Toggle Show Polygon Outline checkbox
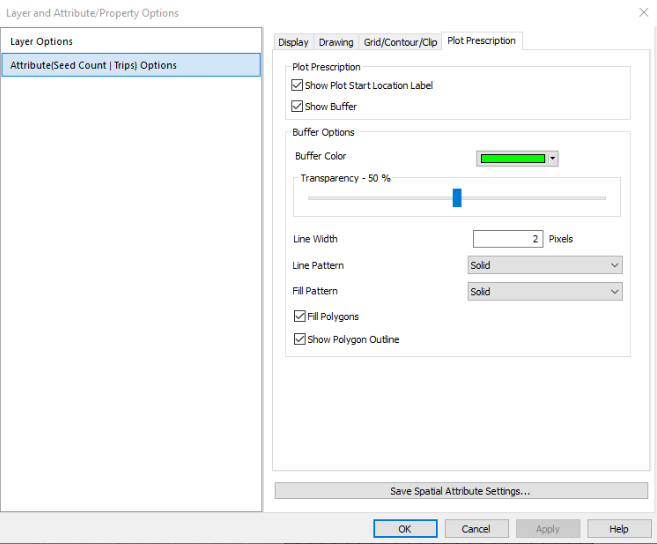The height and width of the screenshot is (544, 657). pos(300,340)
